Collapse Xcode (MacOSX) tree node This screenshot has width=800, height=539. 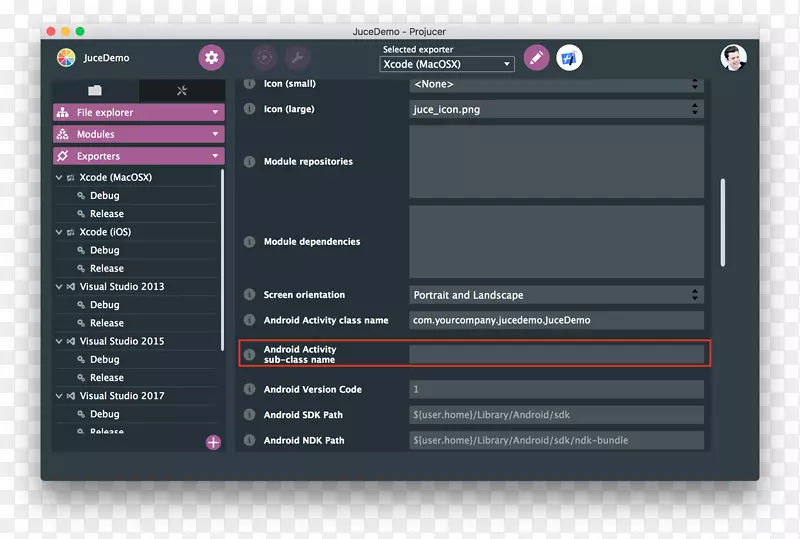[59, 178]
